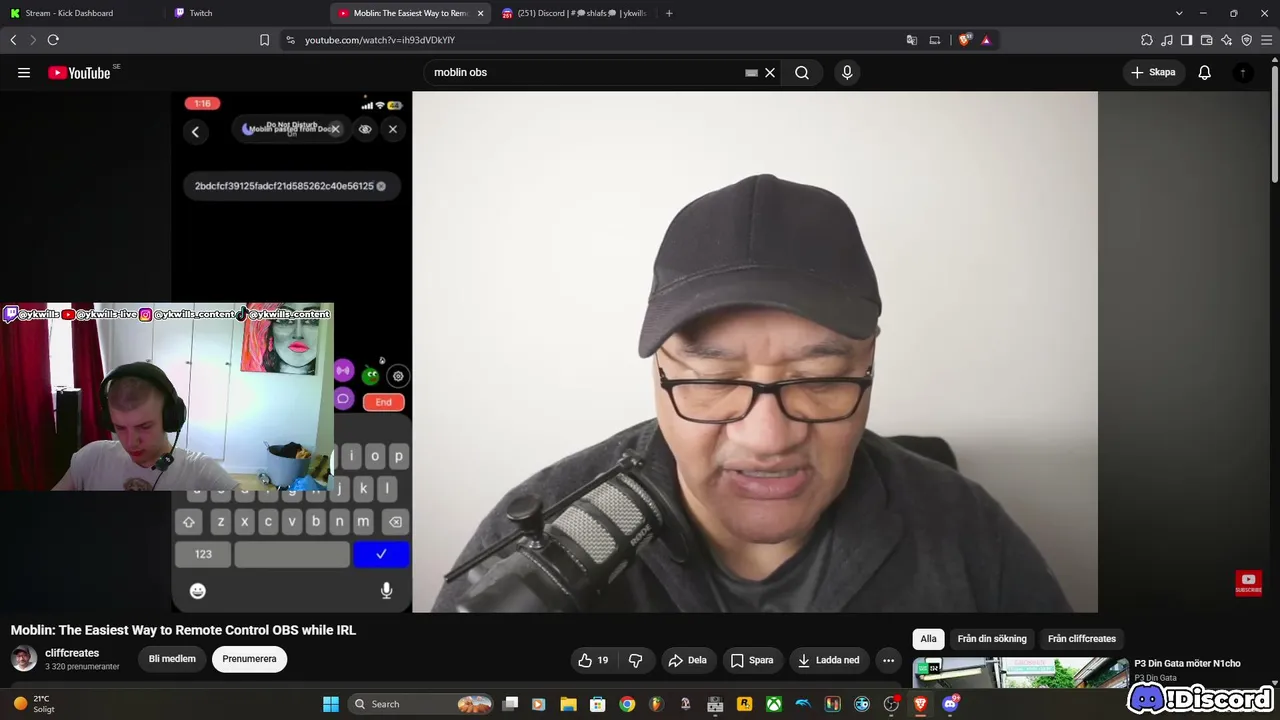
Task: Open YouTube notifications bell
Action: click(x=1205, y=72)
